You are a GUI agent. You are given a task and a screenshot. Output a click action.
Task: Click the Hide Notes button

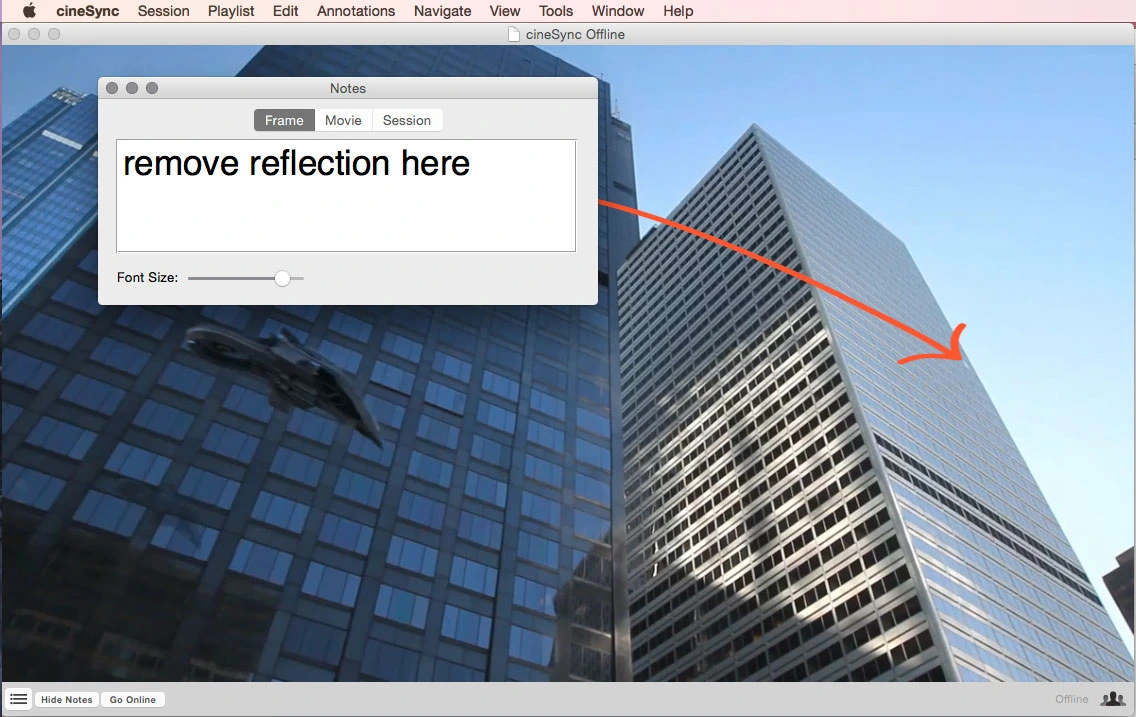point(67,700)
